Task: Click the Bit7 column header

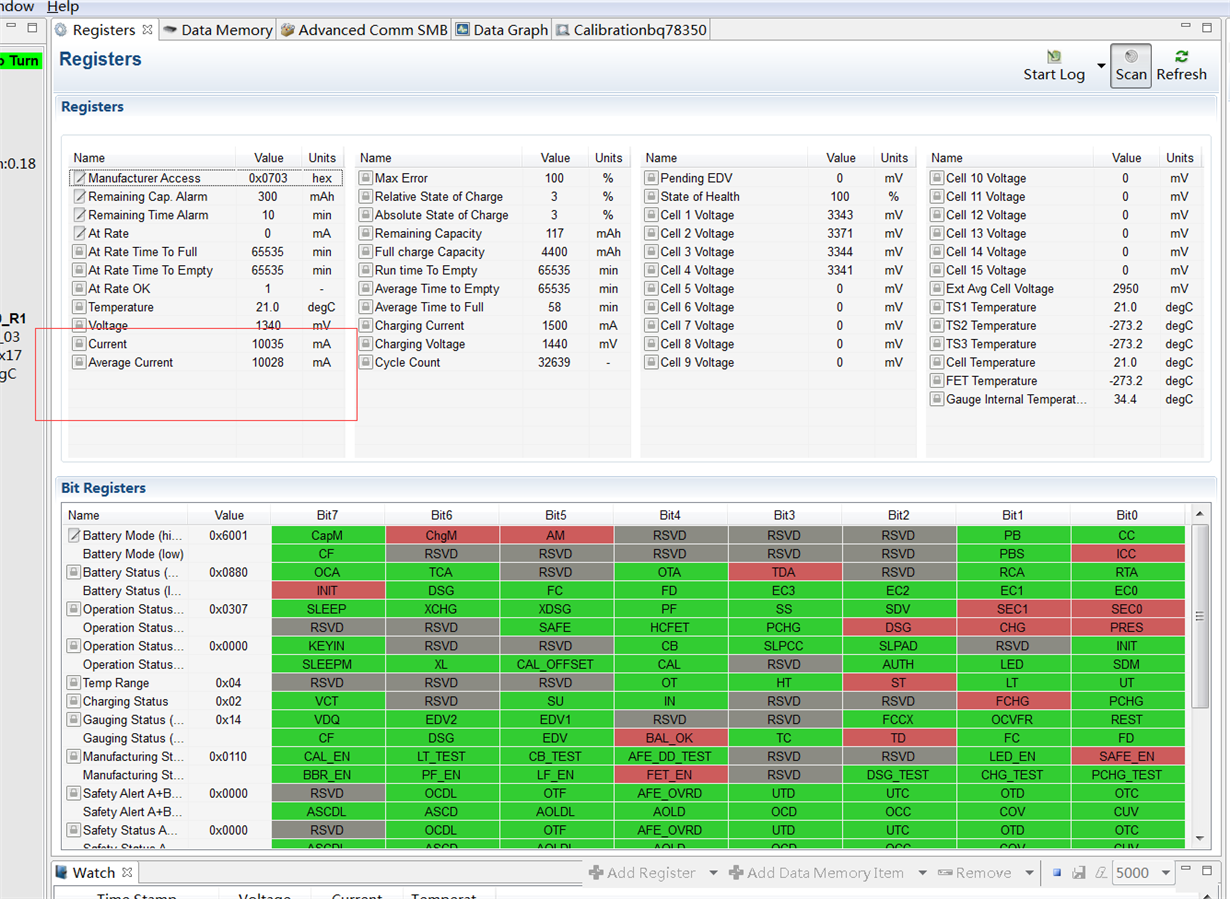Action: (x=328, y=515)
